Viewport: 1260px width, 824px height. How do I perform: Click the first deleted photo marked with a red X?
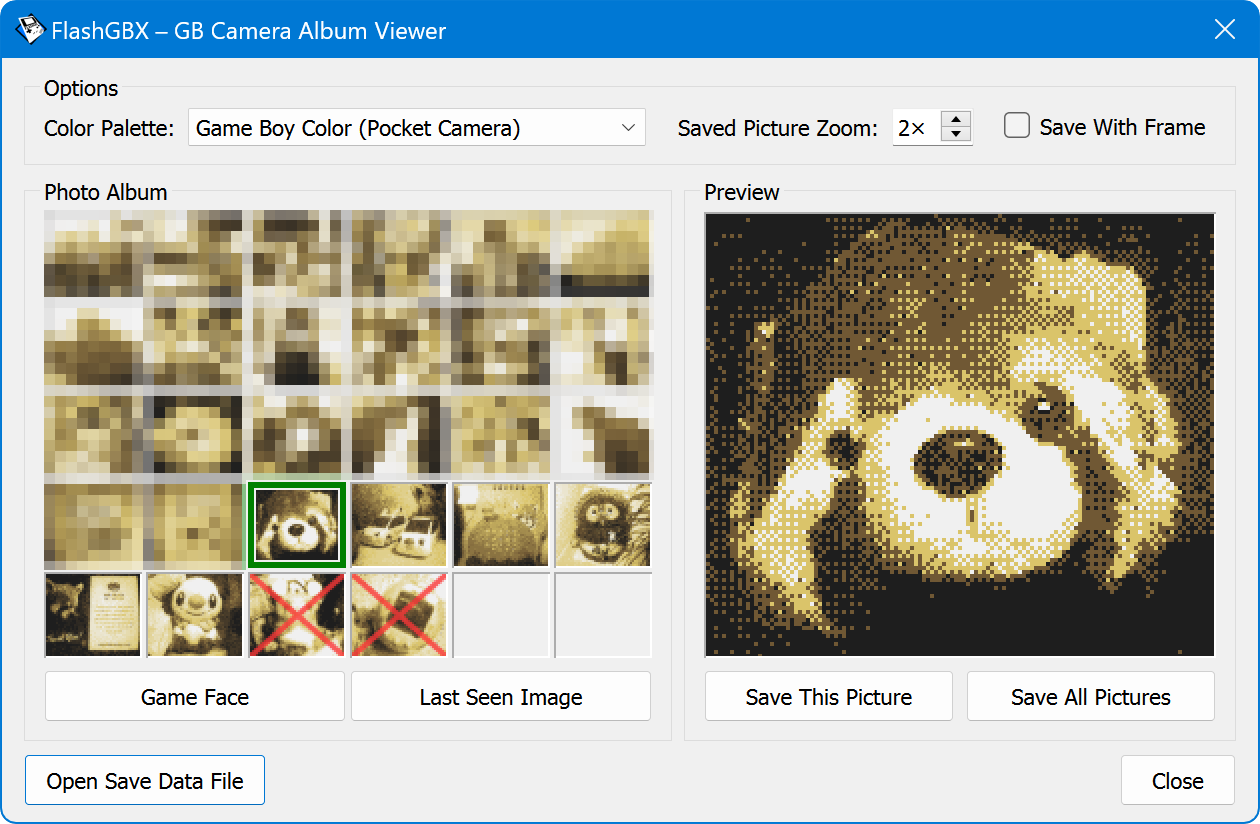click(x=296, y=614)
